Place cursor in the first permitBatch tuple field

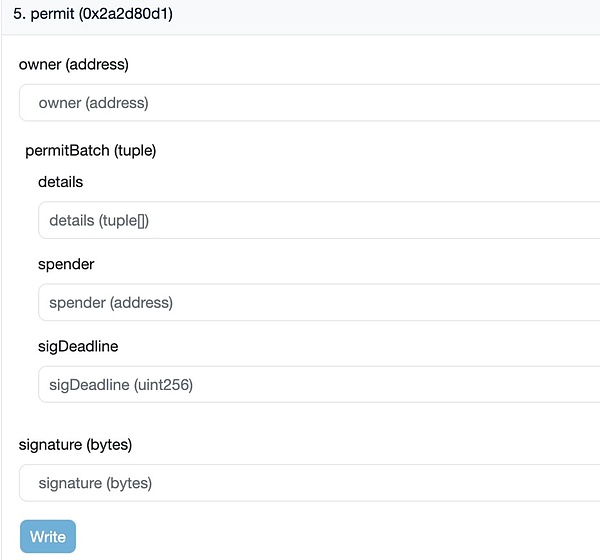point(318,220)
